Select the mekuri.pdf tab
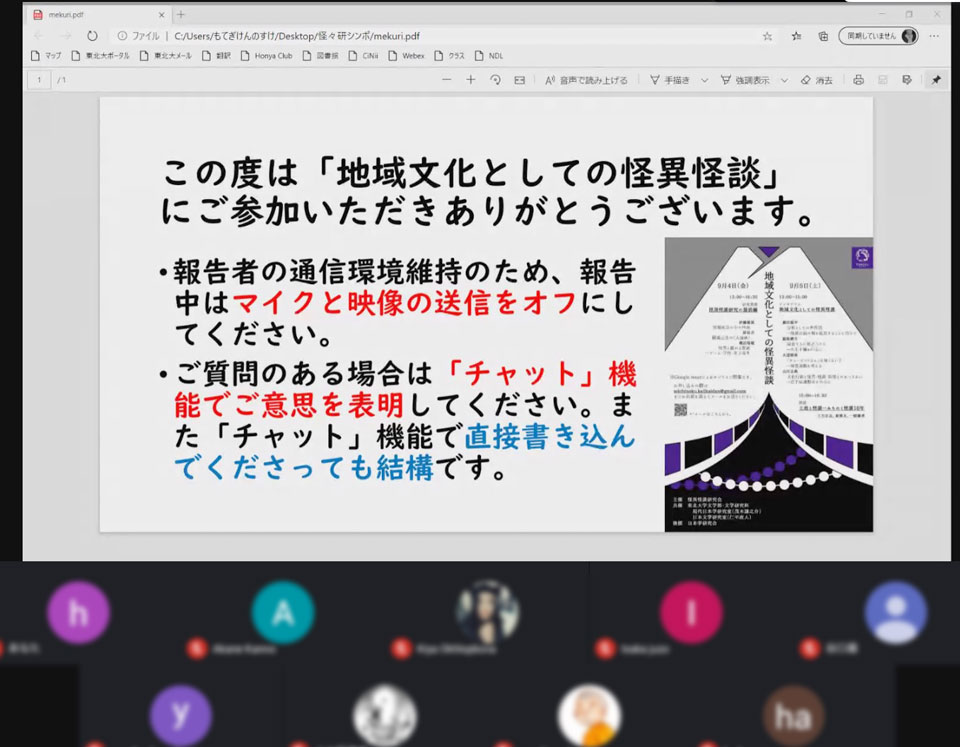This screenshot has width=960, height=747. (98, 15)
